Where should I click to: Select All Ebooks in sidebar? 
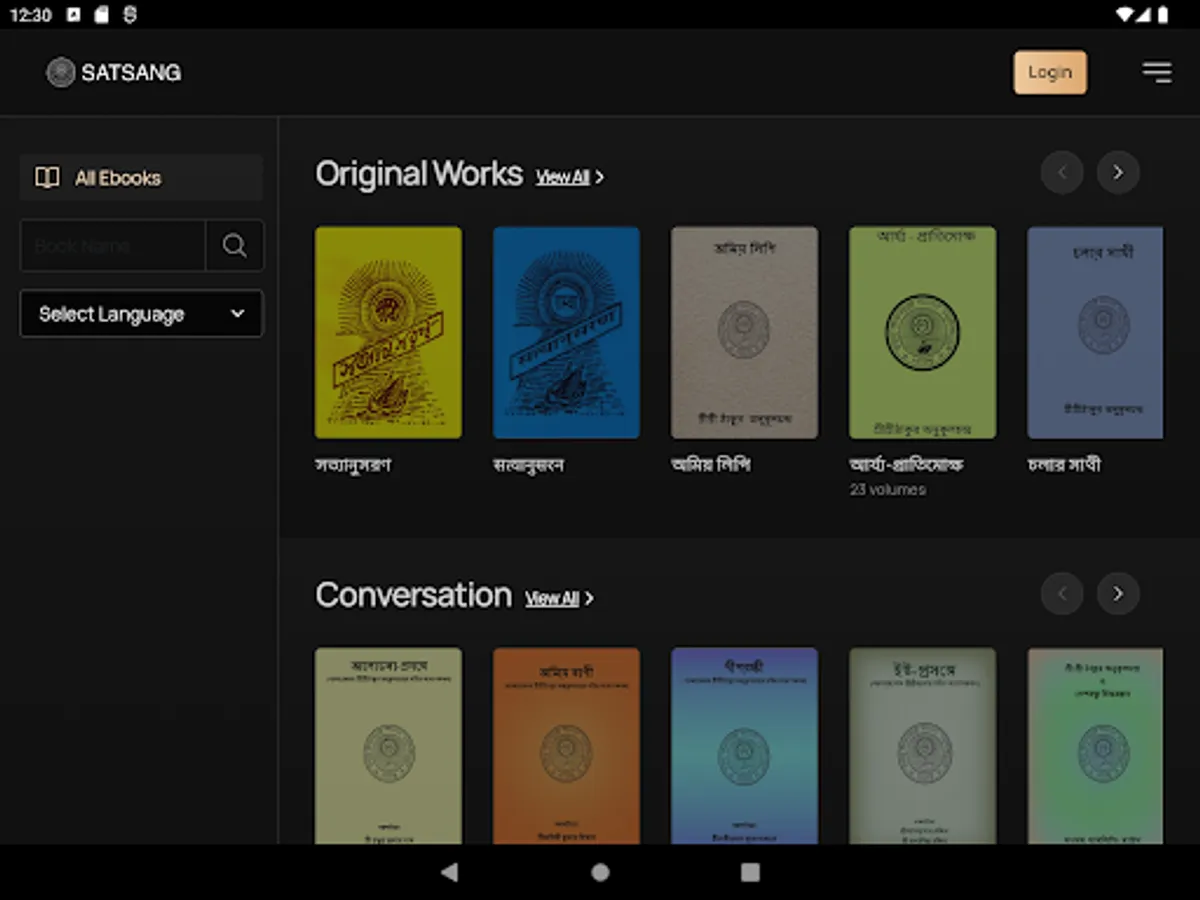(x=141, y=178)
